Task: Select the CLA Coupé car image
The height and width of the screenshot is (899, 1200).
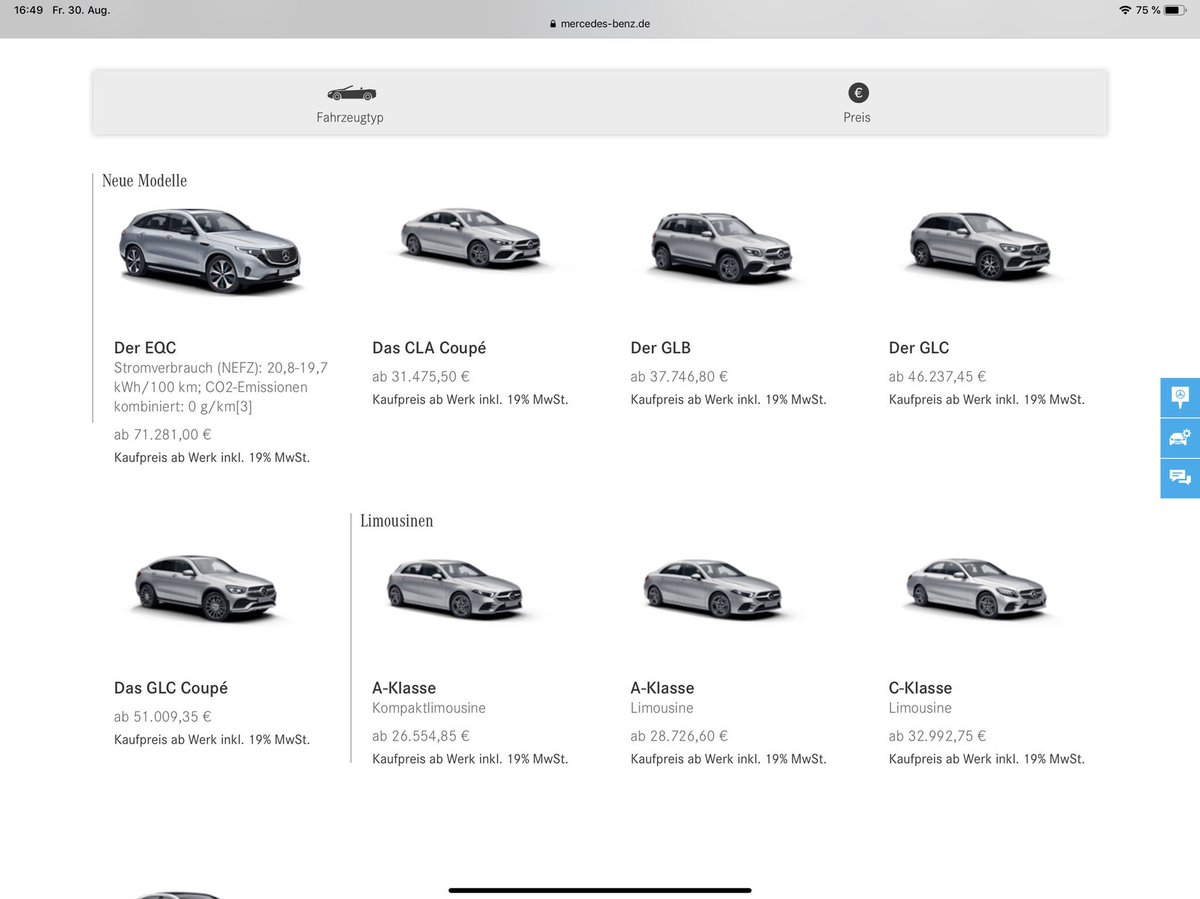Action: tap(471, 238)
